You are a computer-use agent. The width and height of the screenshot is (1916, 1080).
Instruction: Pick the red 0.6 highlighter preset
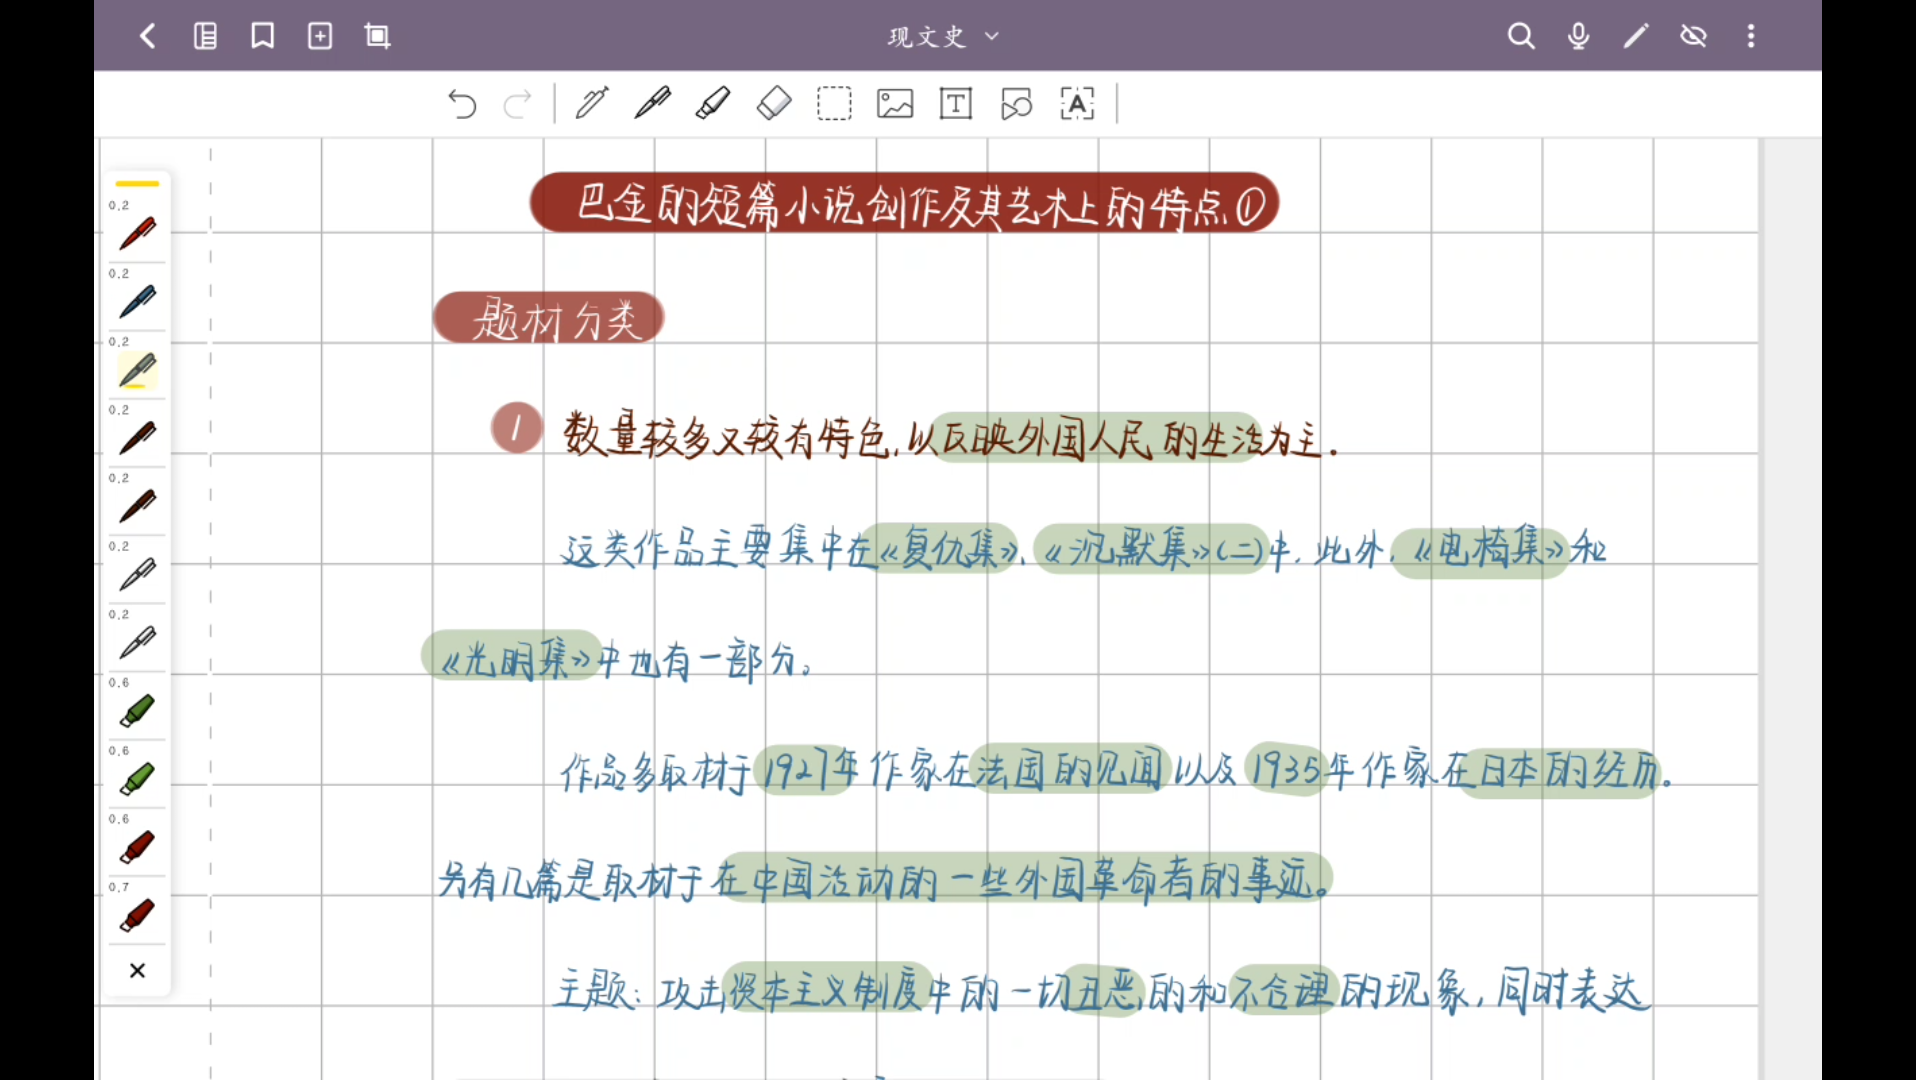click(137, 847)
